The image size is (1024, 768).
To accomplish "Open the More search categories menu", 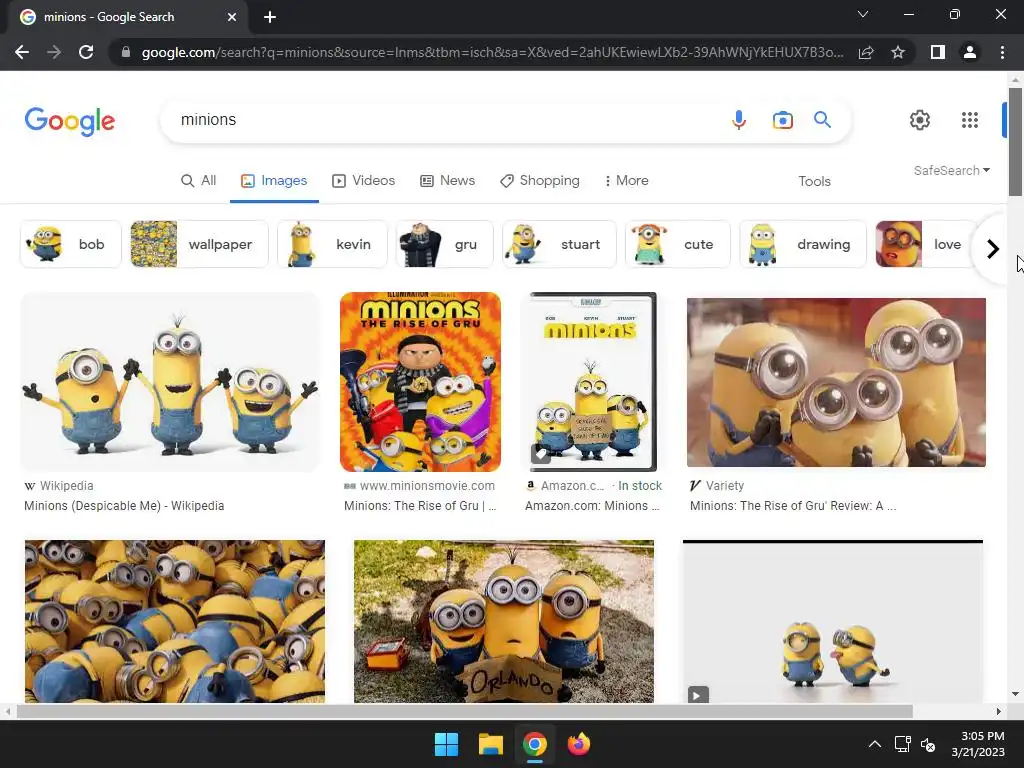I will (x=626, y=180).
